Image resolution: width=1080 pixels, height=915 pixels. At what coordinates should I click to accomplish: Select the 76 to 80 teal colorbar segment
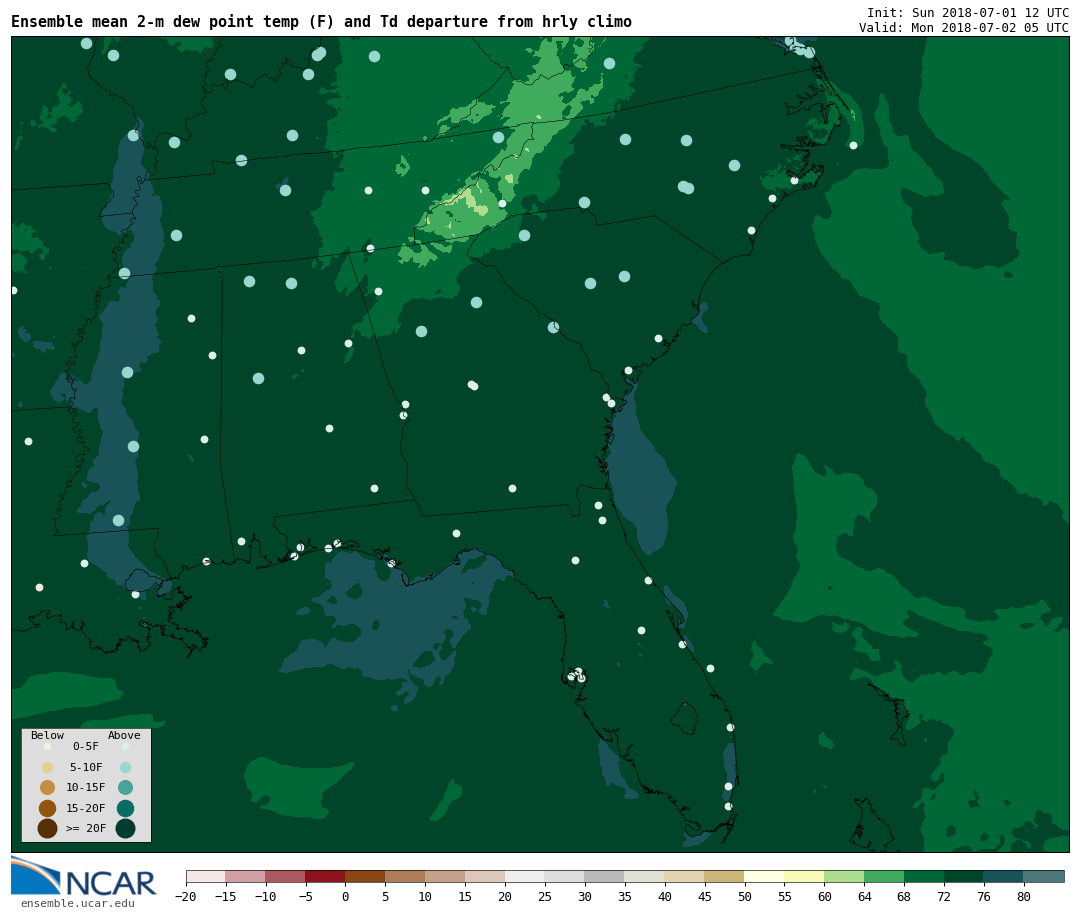pyautogui.click(x=1004, y=877)
